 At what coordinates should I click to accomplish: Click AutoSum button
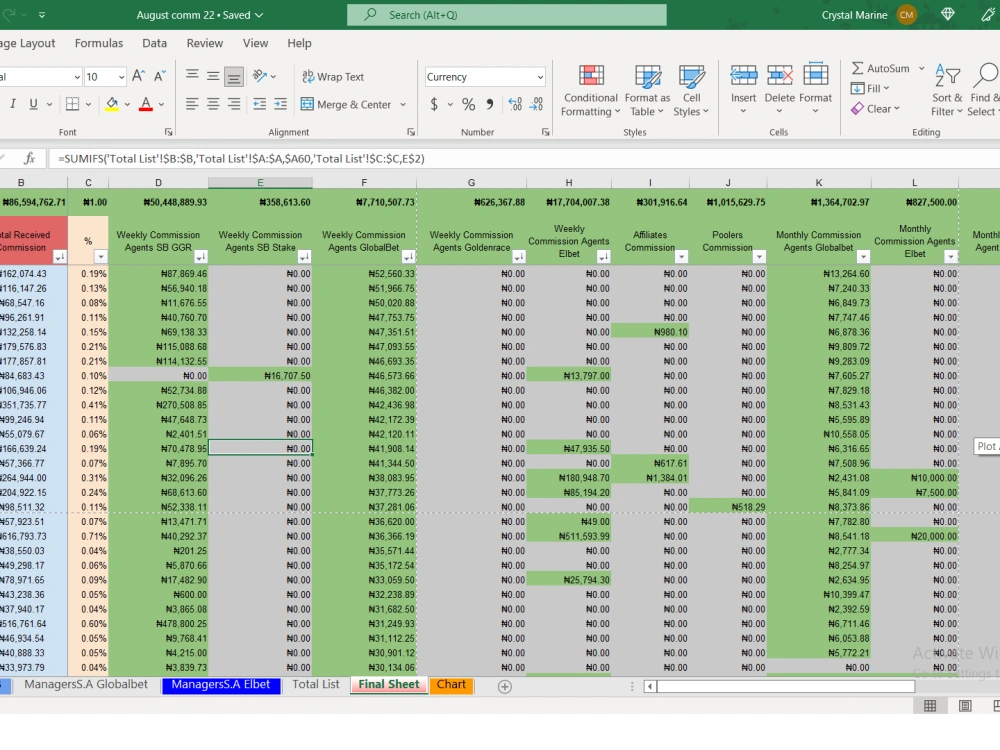click(881, 68)
